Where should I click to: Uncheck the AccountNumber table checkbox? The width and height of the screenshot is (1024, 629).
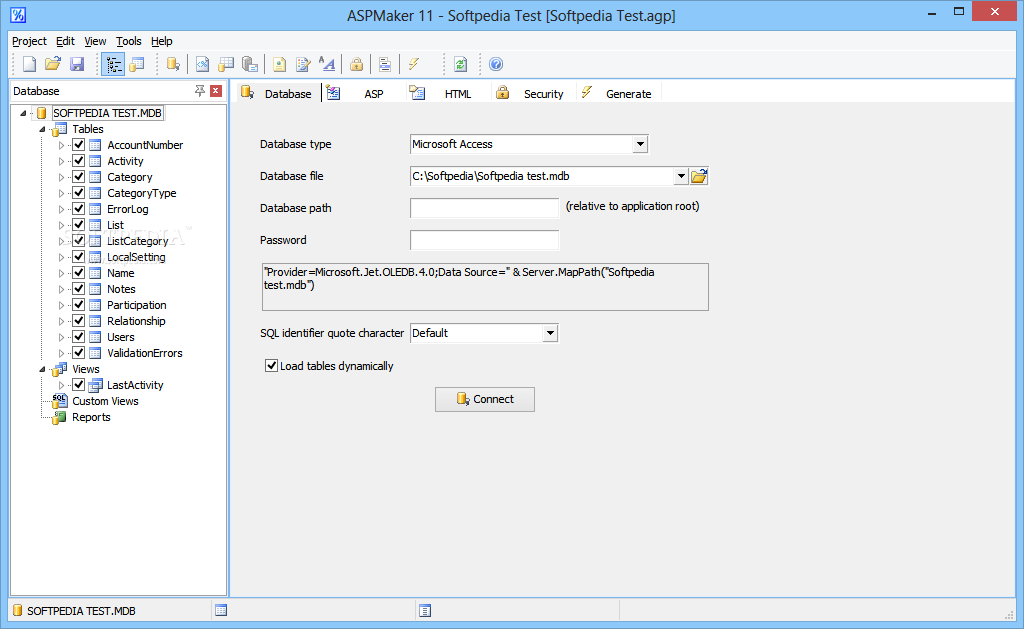tap(78, 144)
